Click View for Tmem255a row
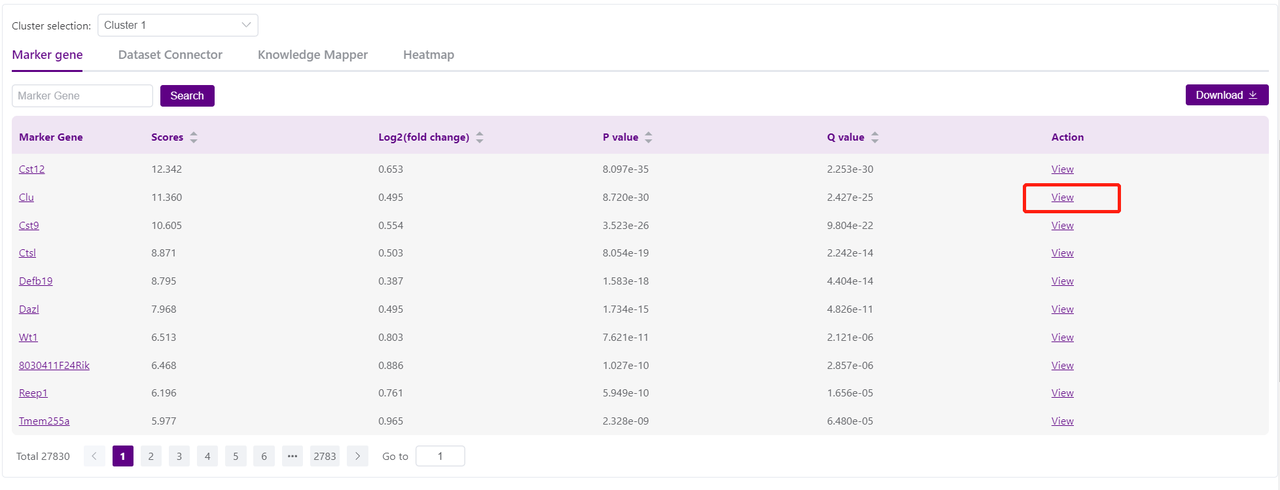This screenshot has width=1280, height=490. [x=1062, y=421]
